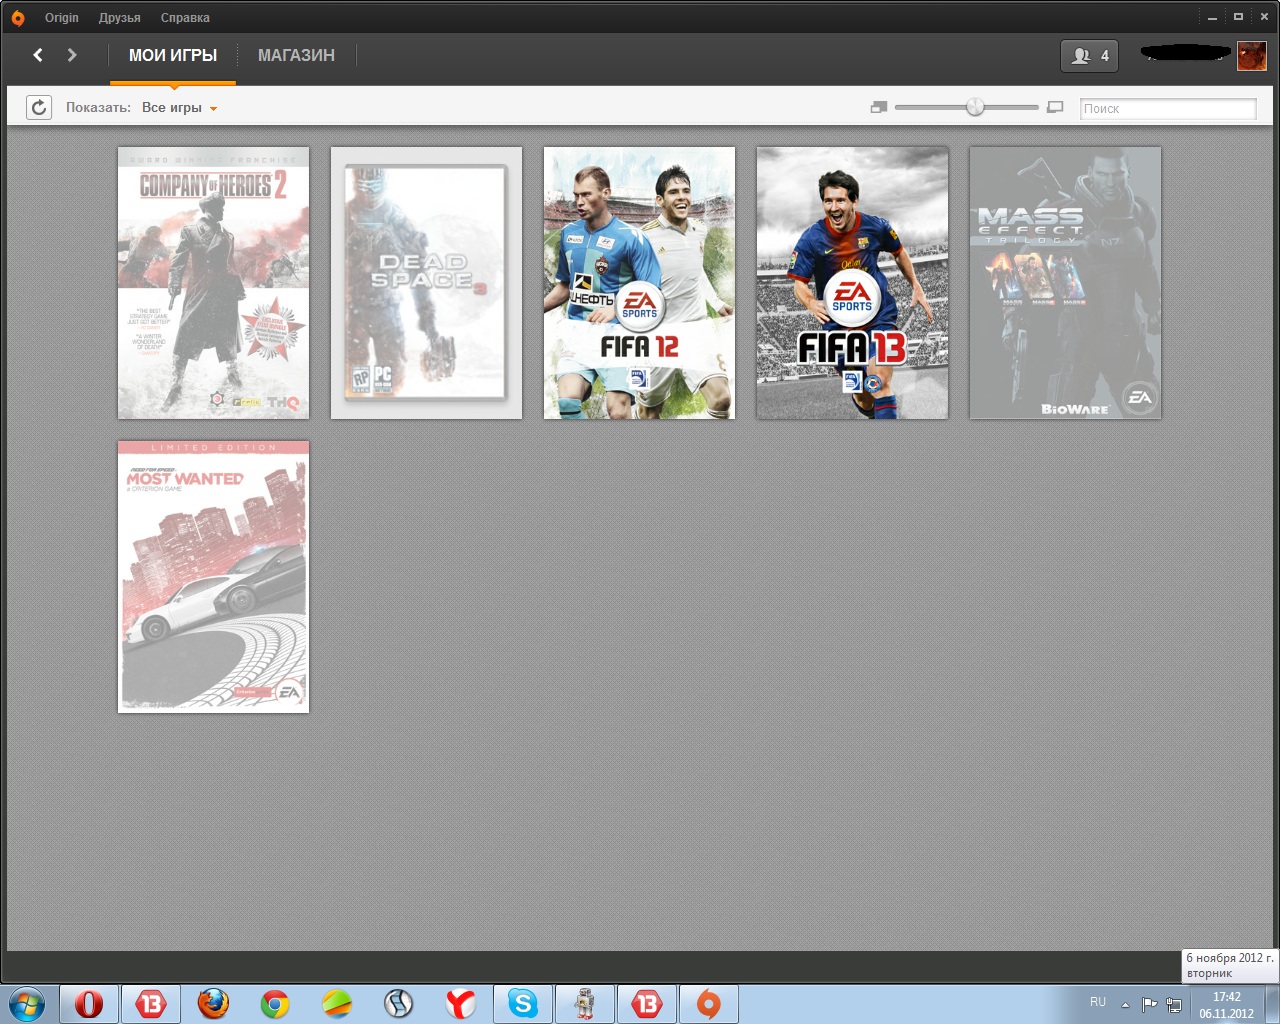Adjust the tile size slider handle
The width and height of the screenshot is (1280, 1024).
(975, 107)
